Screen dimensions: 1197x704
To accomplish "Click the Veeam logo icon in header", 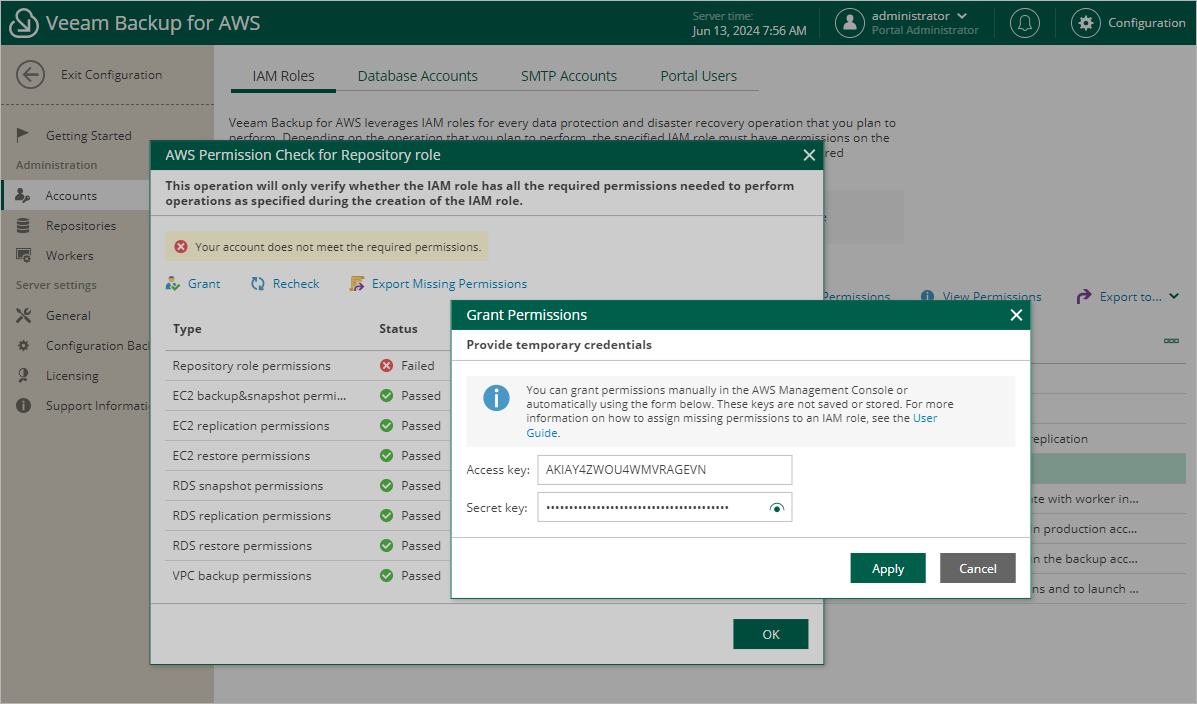I will 24,23.
